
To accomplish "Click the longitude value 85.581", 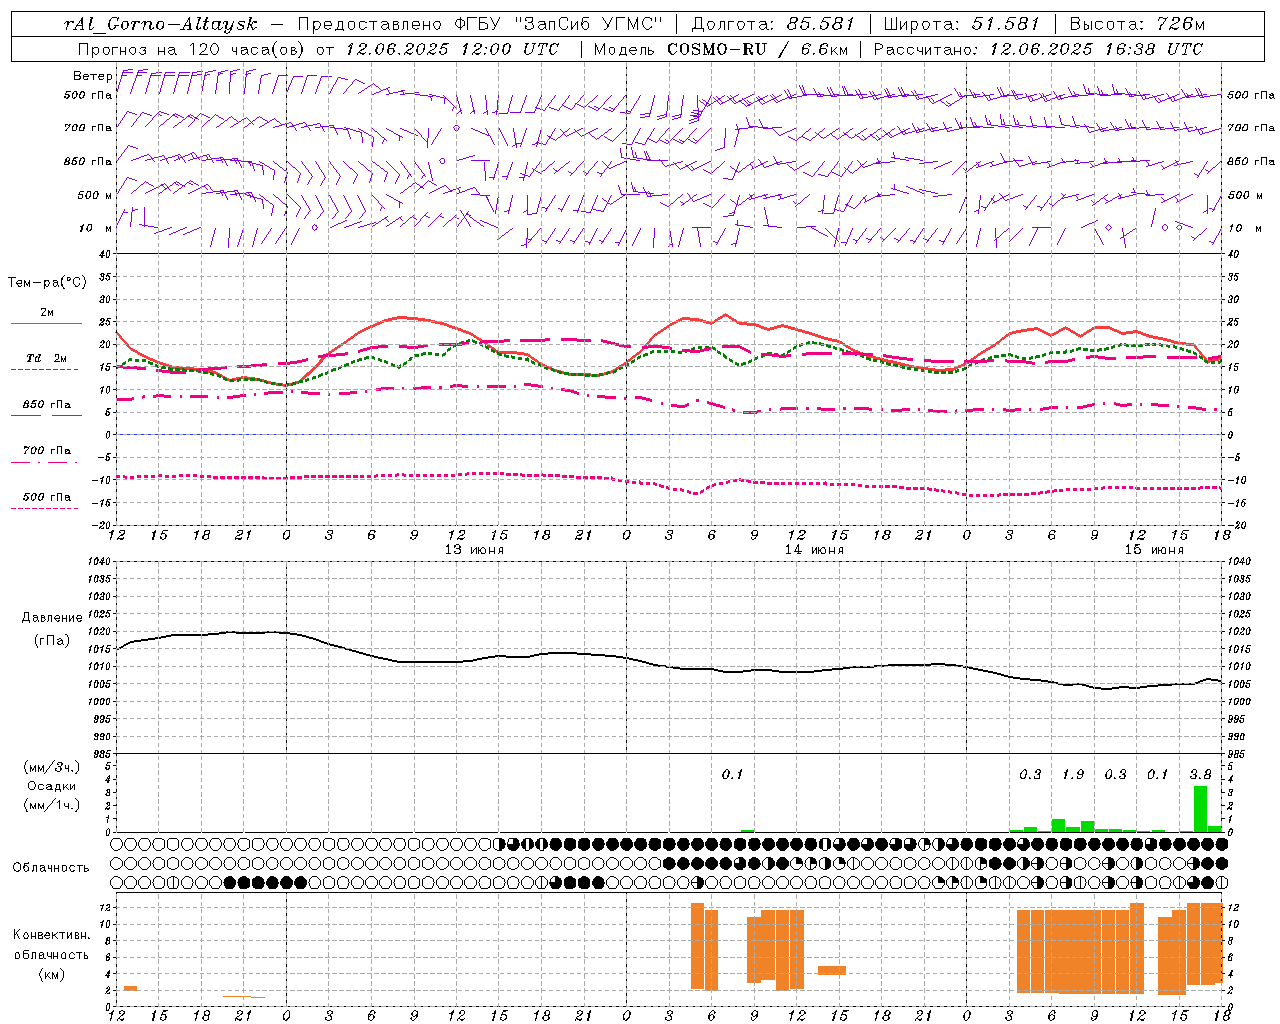I will 820,24.
